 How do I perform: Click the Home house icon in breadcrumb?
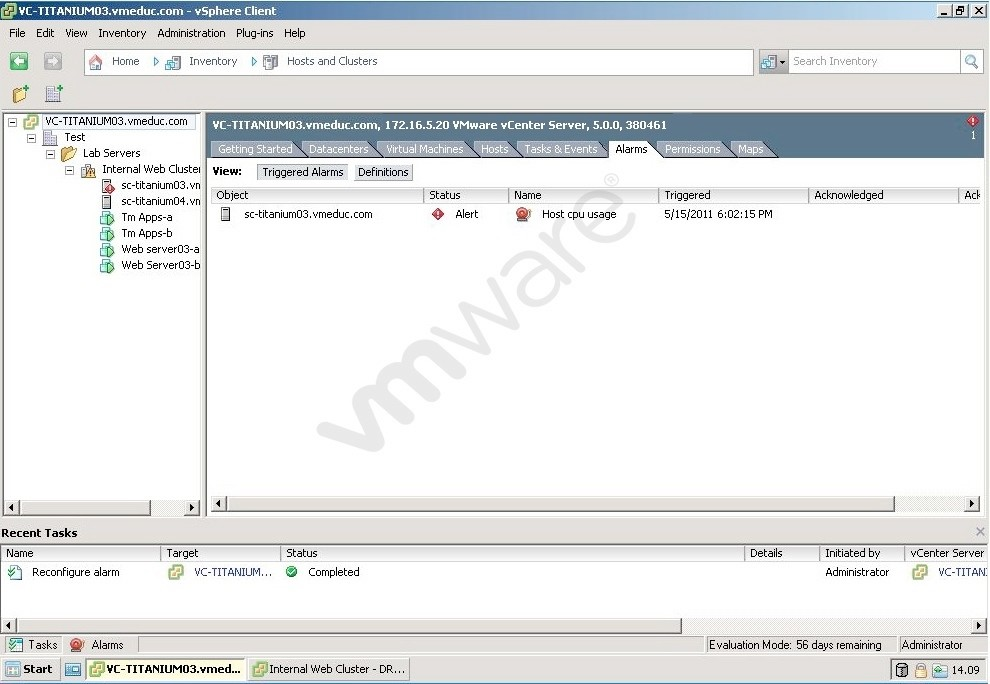point(95,62)
